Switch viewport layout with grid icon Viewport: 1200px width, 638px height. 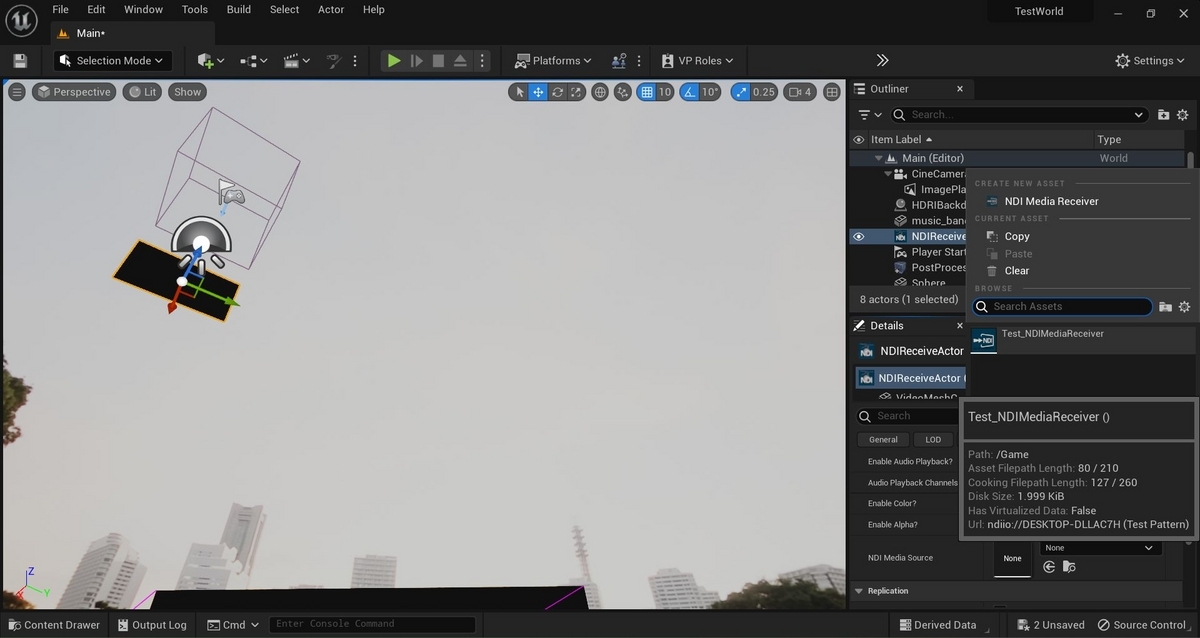point(830,92)
